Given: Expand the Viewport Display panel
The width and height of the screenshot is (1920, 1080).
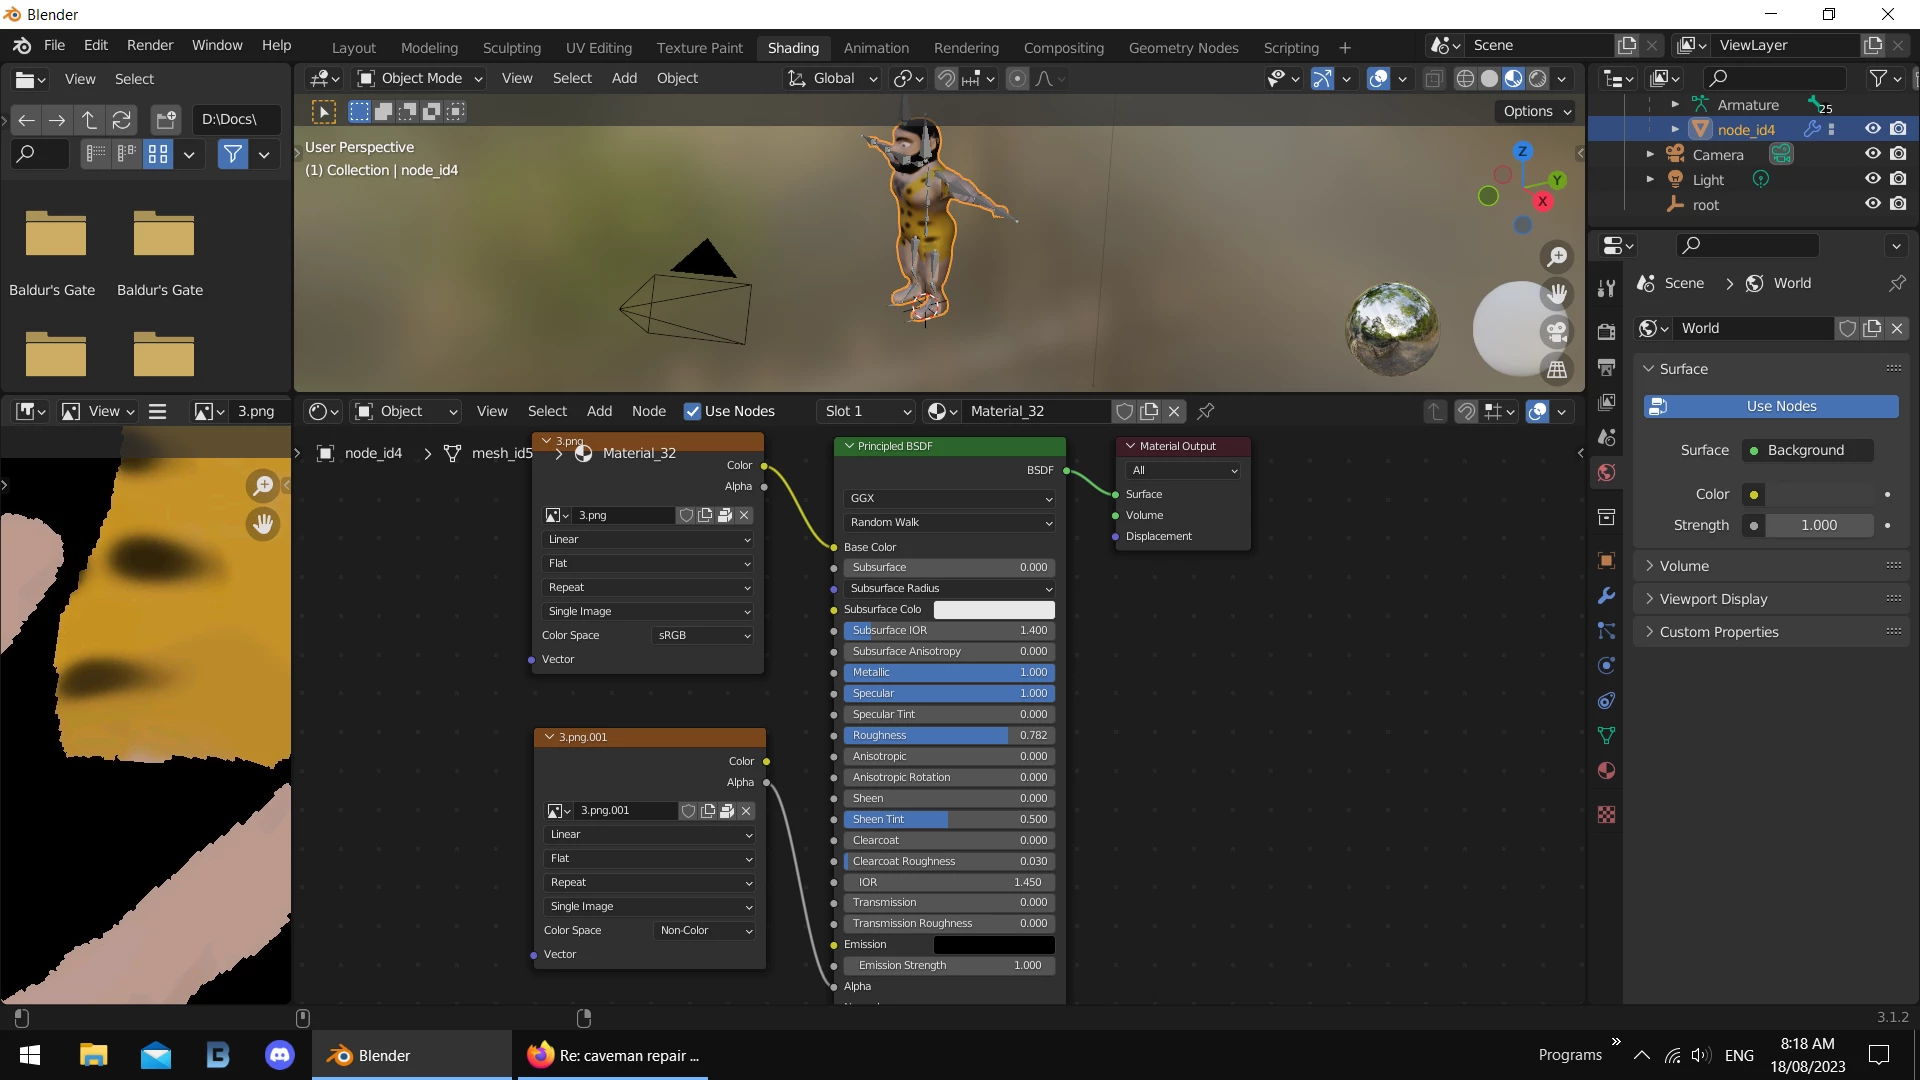Looking at the screenshot, I should (1713, 599).
